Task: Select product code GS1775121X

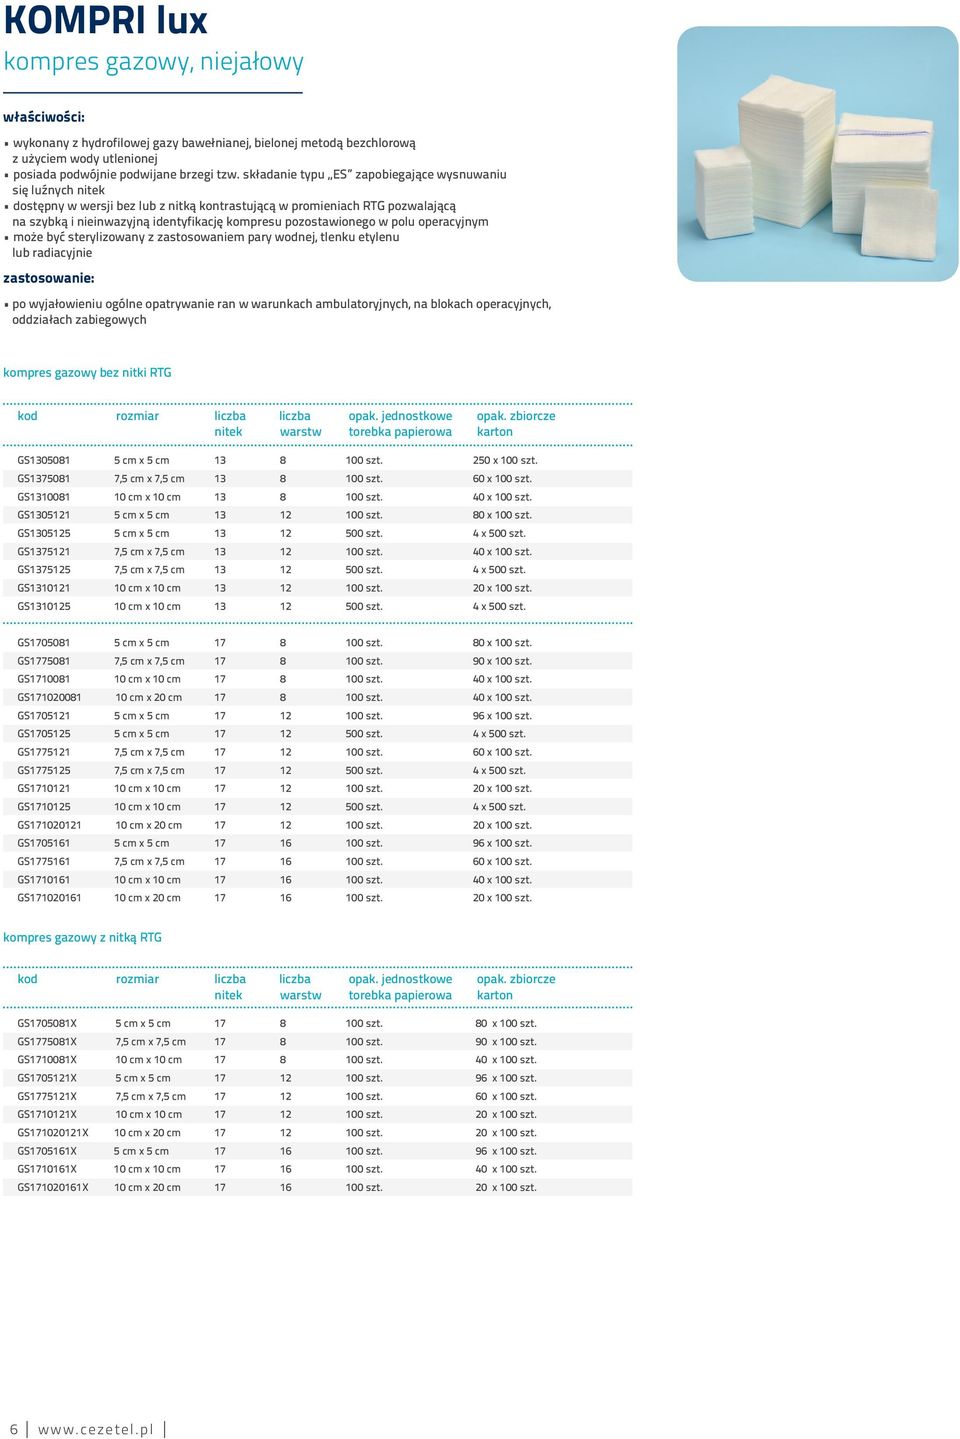Action: (47, 1097)
